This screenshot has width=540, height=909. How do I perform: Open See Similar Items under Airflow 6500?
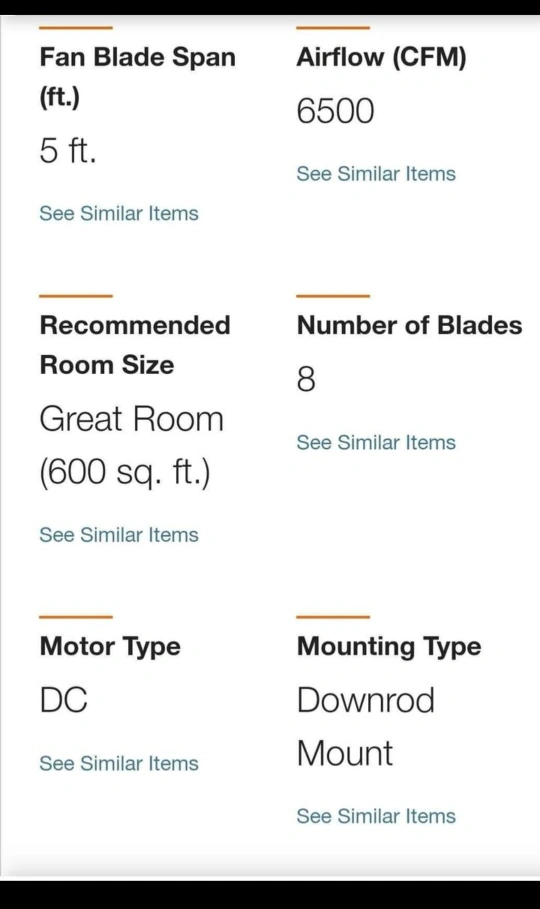[x=376, y=174]
